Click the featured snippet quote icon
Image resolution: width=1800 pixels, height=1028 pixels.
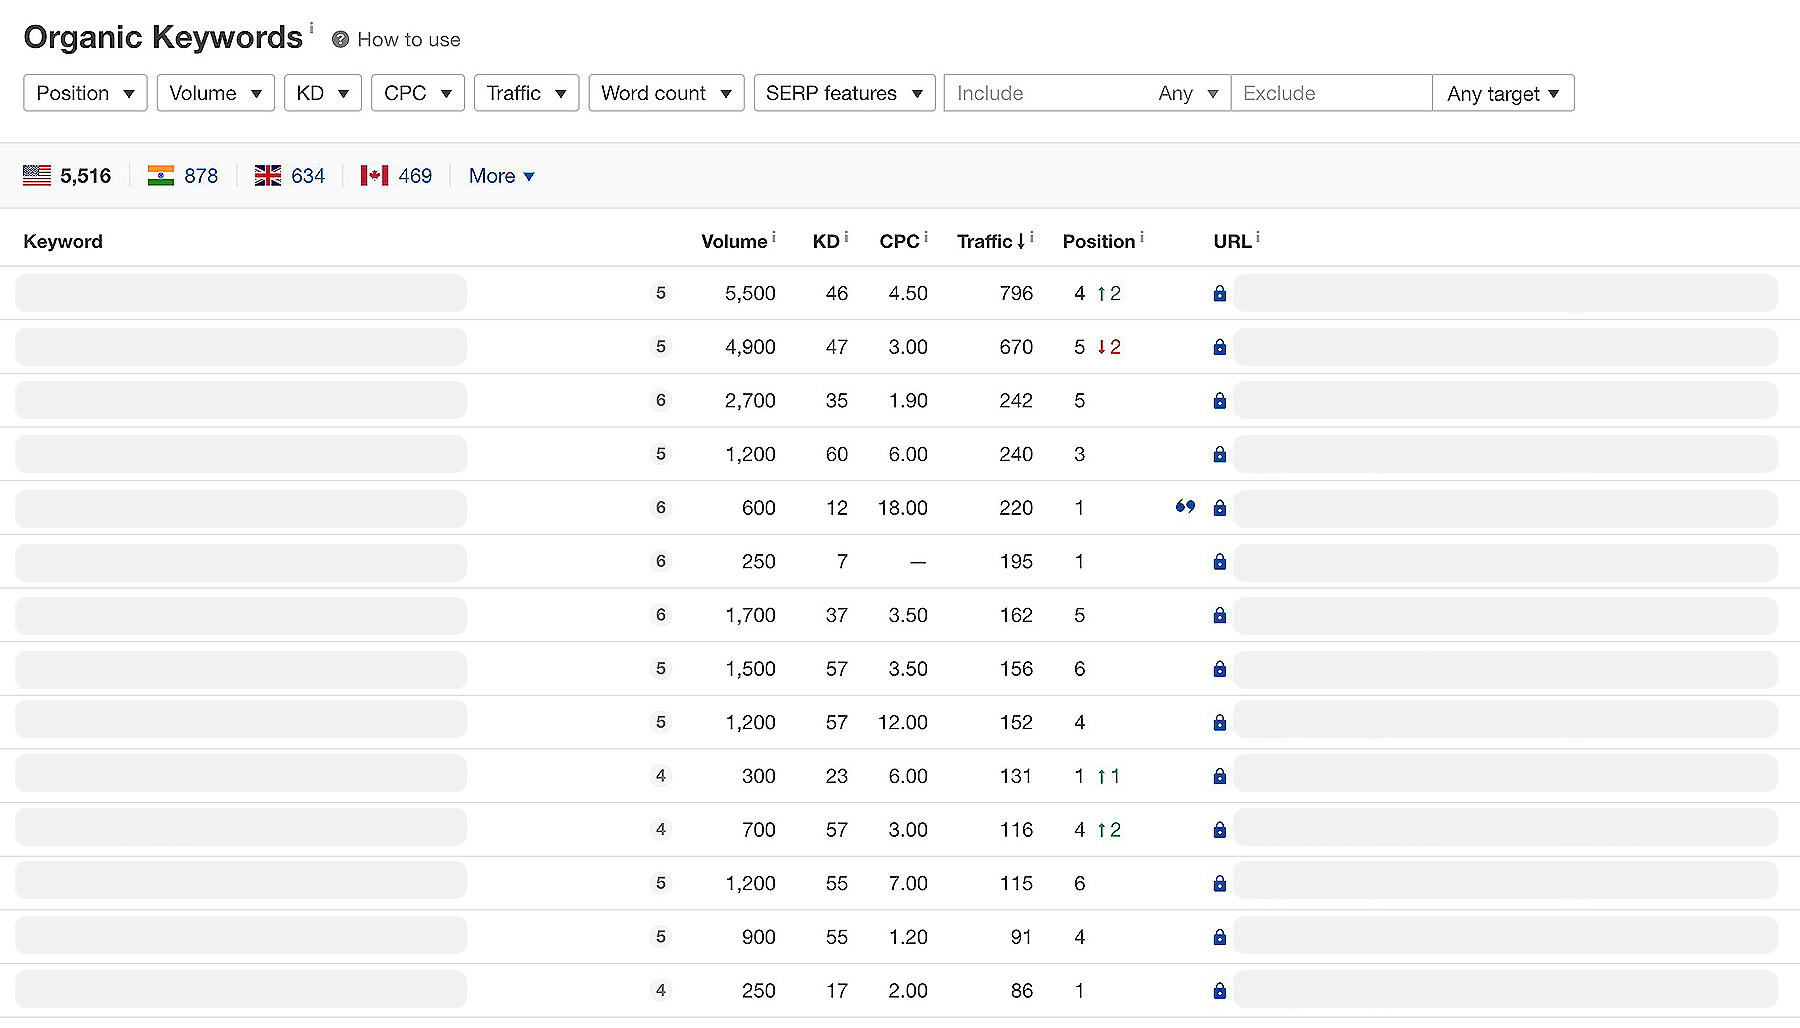(x=1185, y=507)
